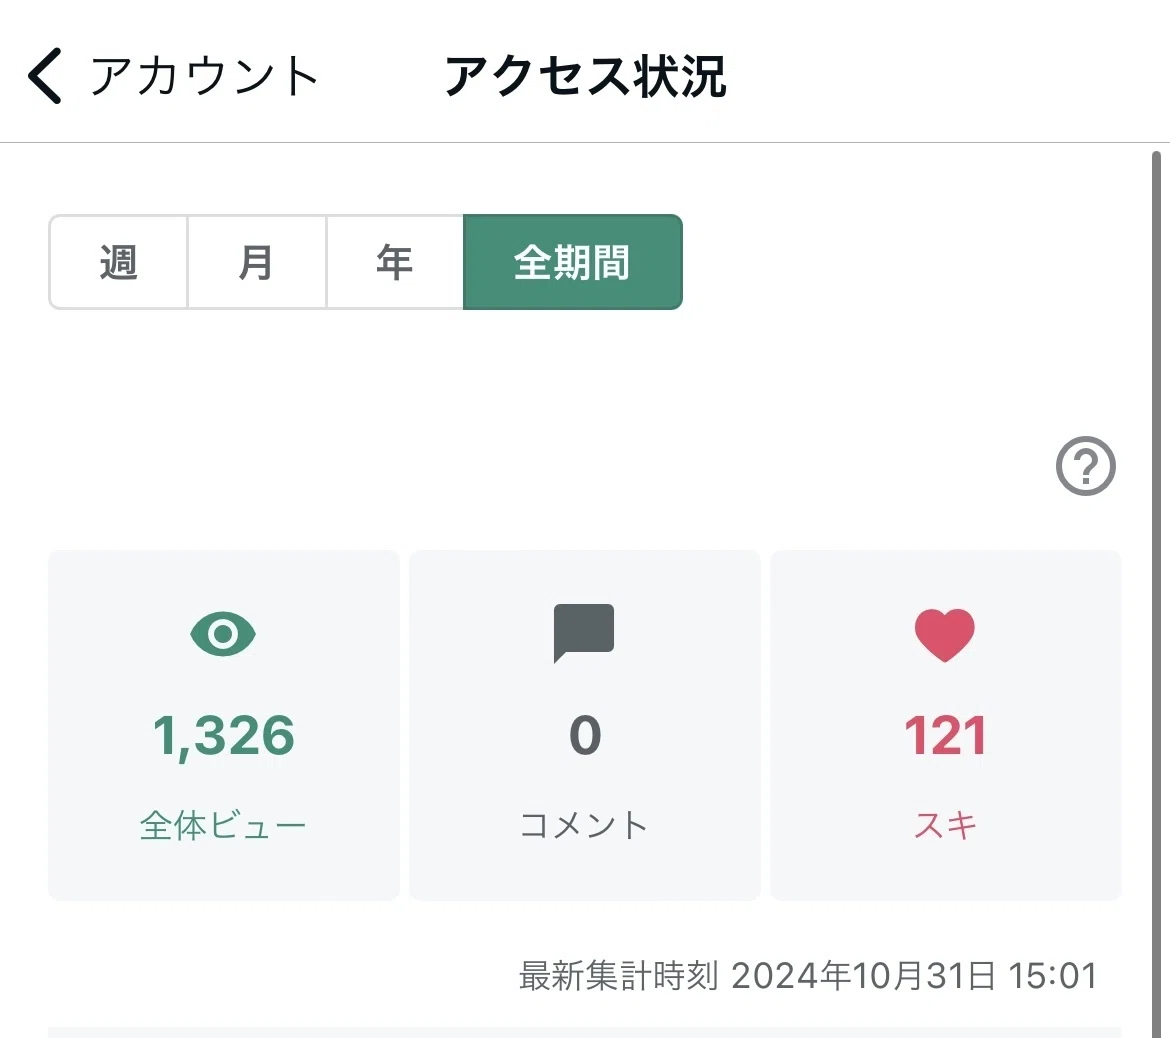1170x1038 pixels.
Task: Click the gray comment bubble icon
Action: tap(584, 633)
